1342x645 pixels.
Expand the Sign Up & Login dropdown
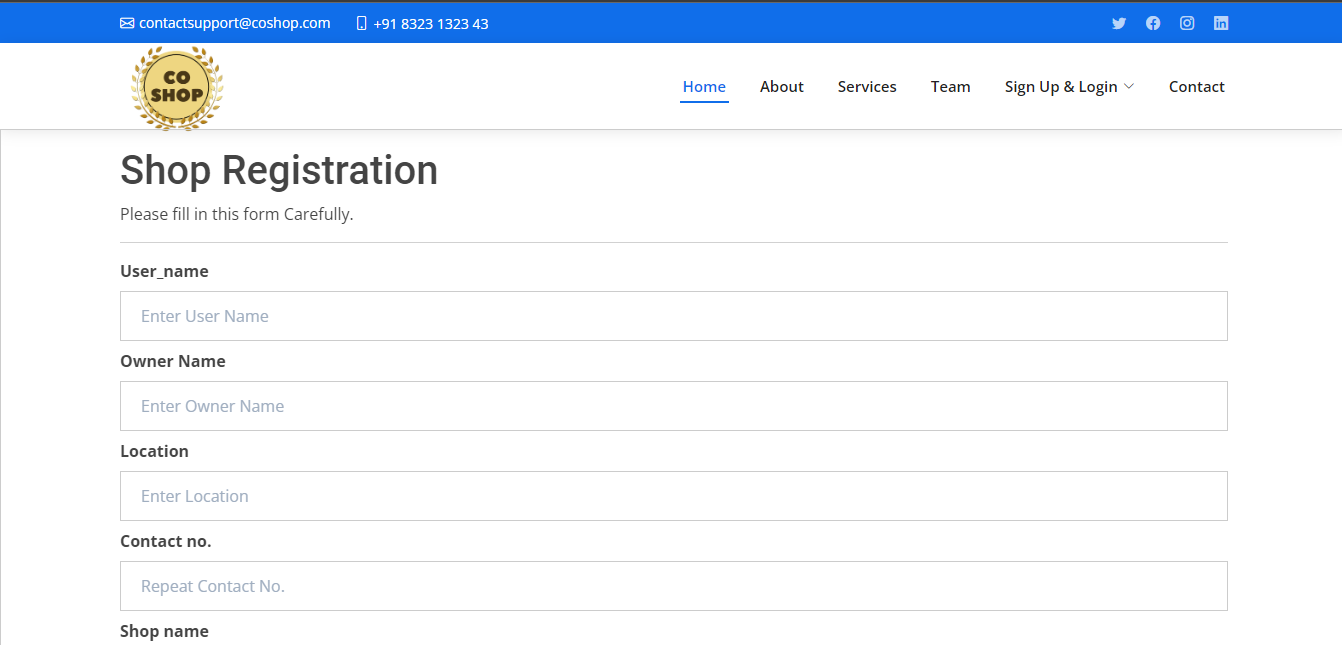point(1069,87)
